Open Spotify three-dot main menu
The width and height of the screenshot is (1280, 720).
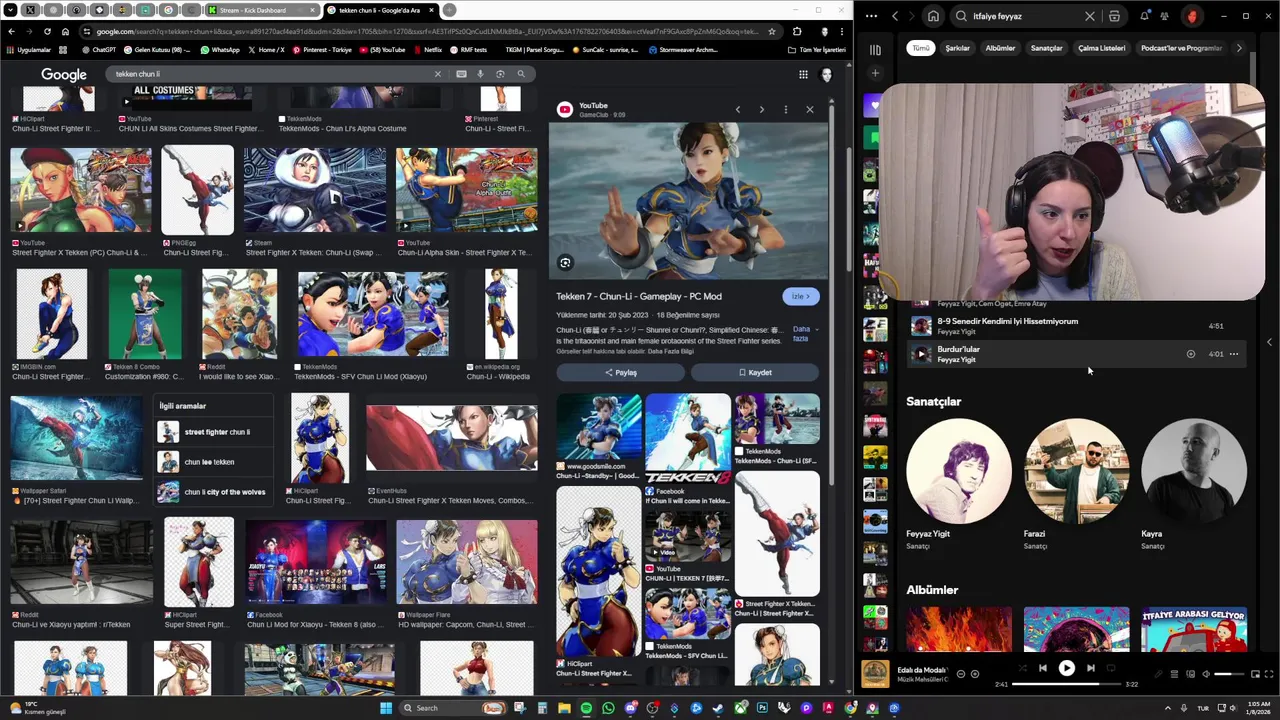[871, 16]
